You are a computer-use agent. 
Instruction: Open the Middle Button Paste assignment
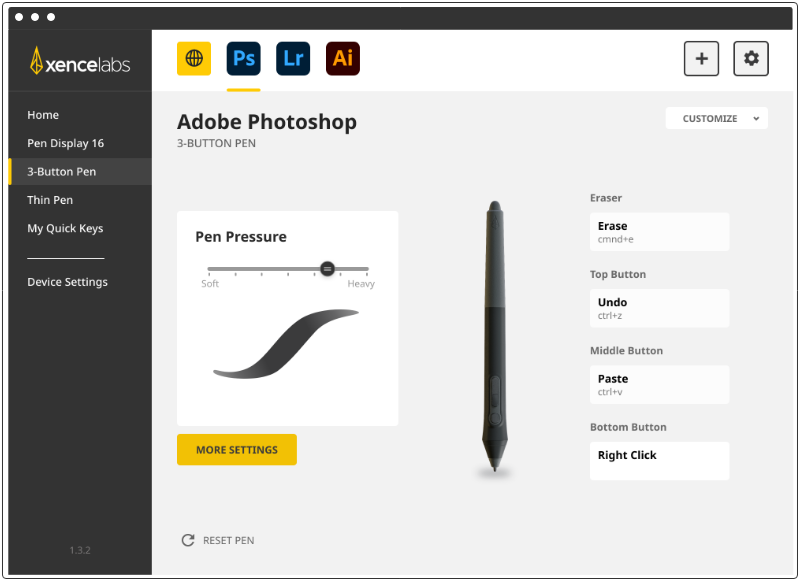659,385
